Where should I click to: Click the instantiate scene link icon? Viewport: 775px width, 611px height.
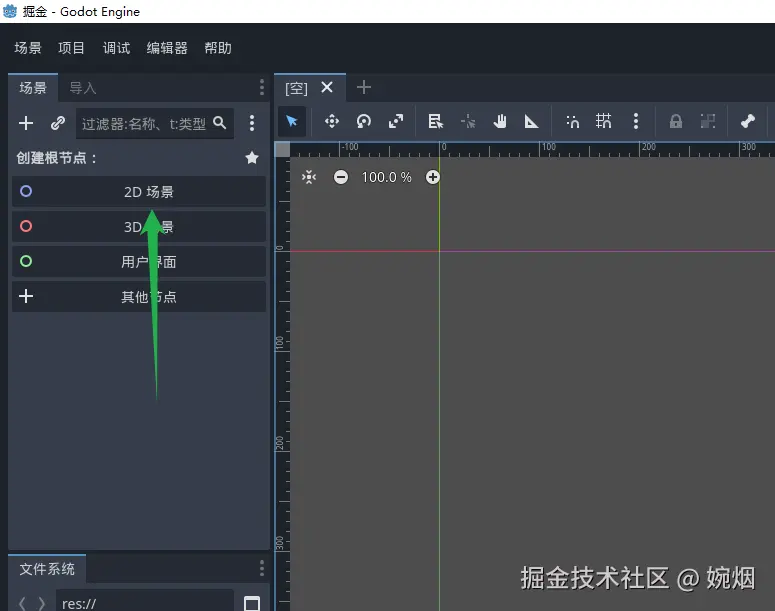pos(58,123)
